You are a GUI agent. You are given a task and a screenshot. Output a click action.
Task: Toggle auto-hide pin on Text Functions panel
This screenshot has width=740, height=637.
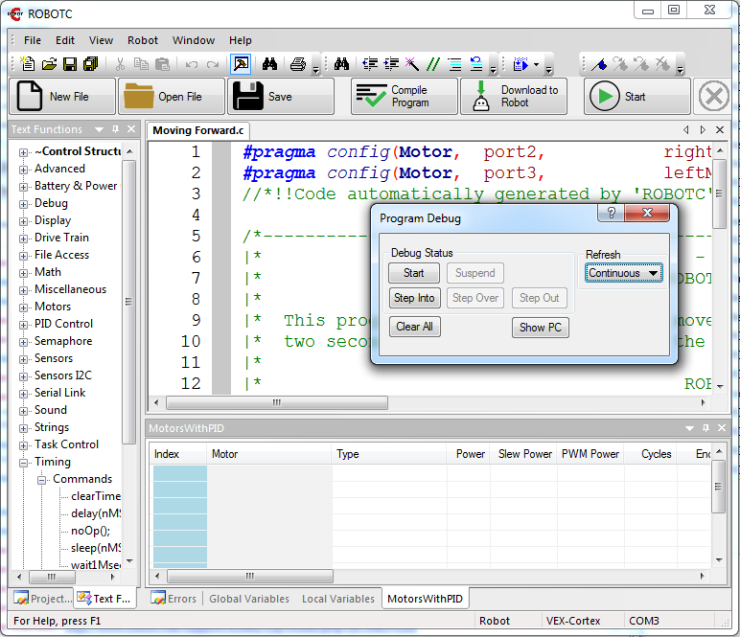pos(116,129)
